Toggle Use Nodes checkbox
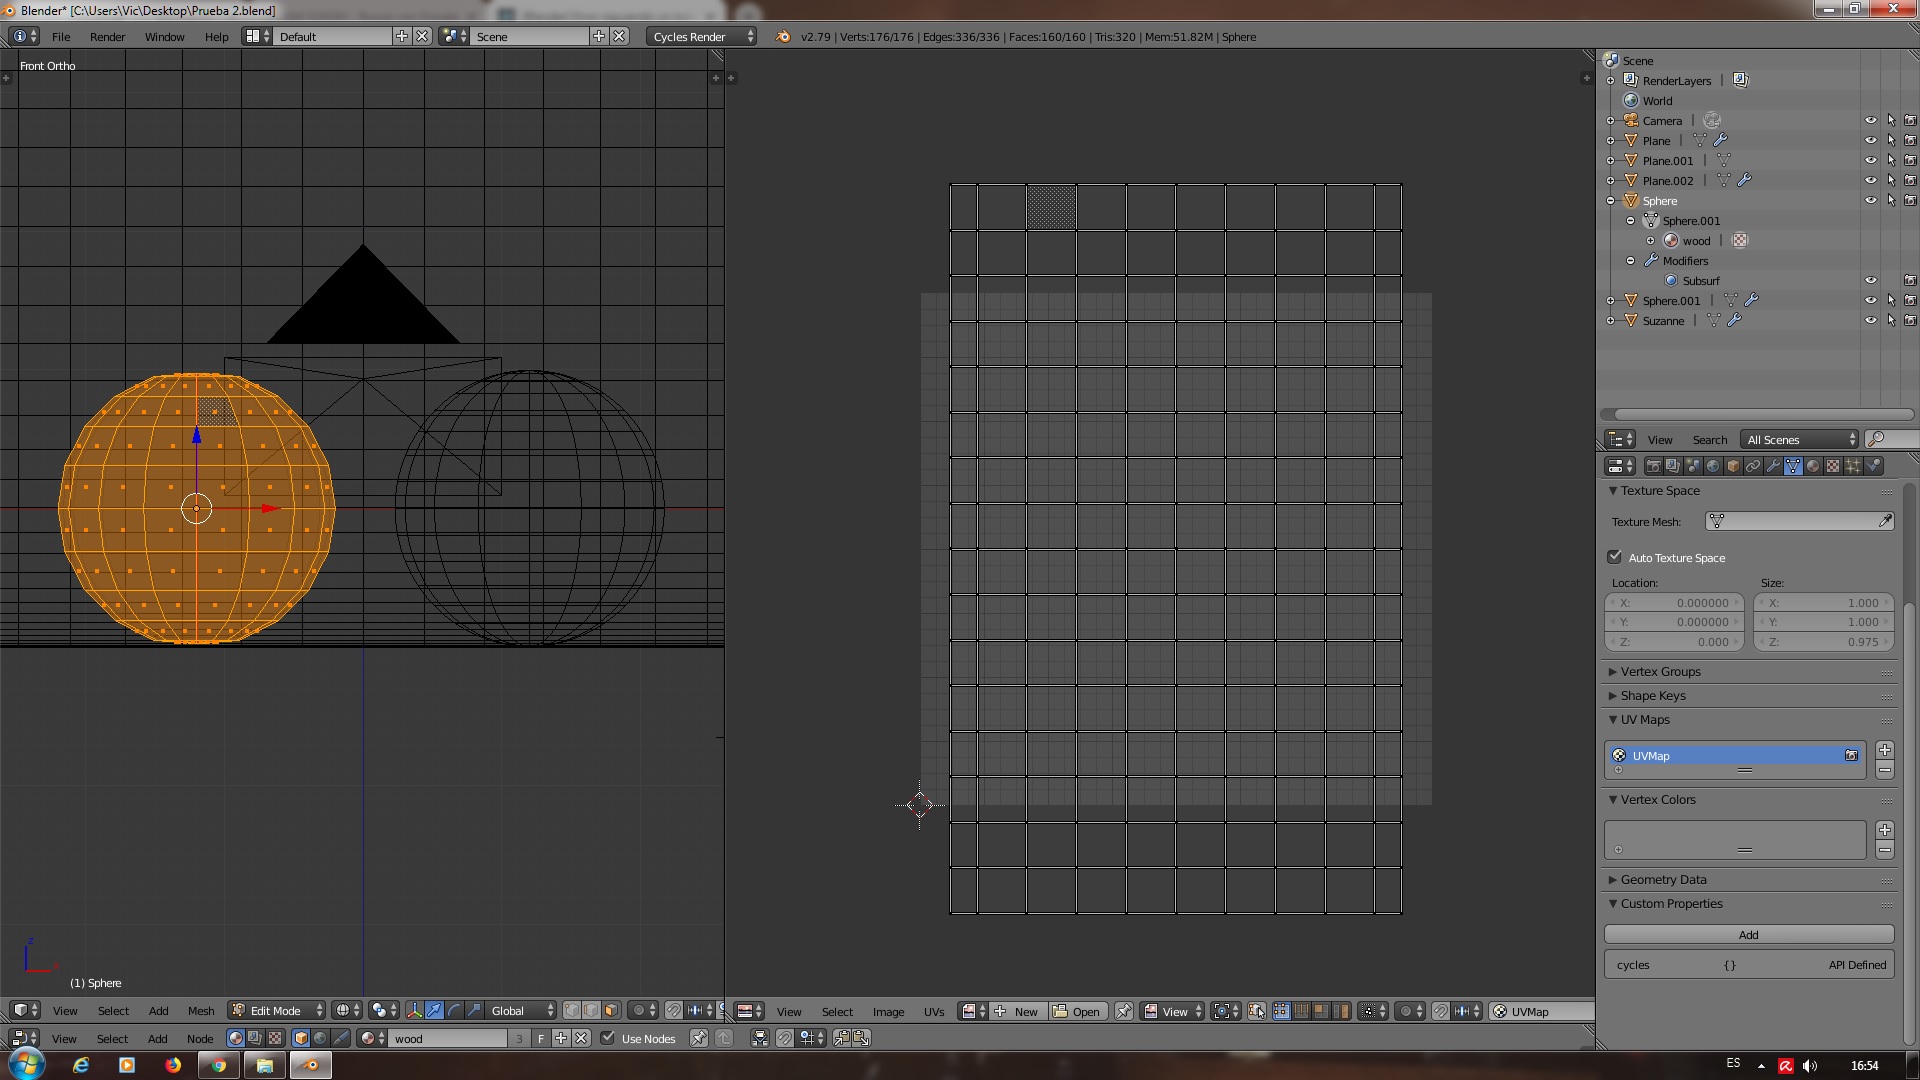The height and width of the screenshot is (1080, 1920). point(607,1038)
